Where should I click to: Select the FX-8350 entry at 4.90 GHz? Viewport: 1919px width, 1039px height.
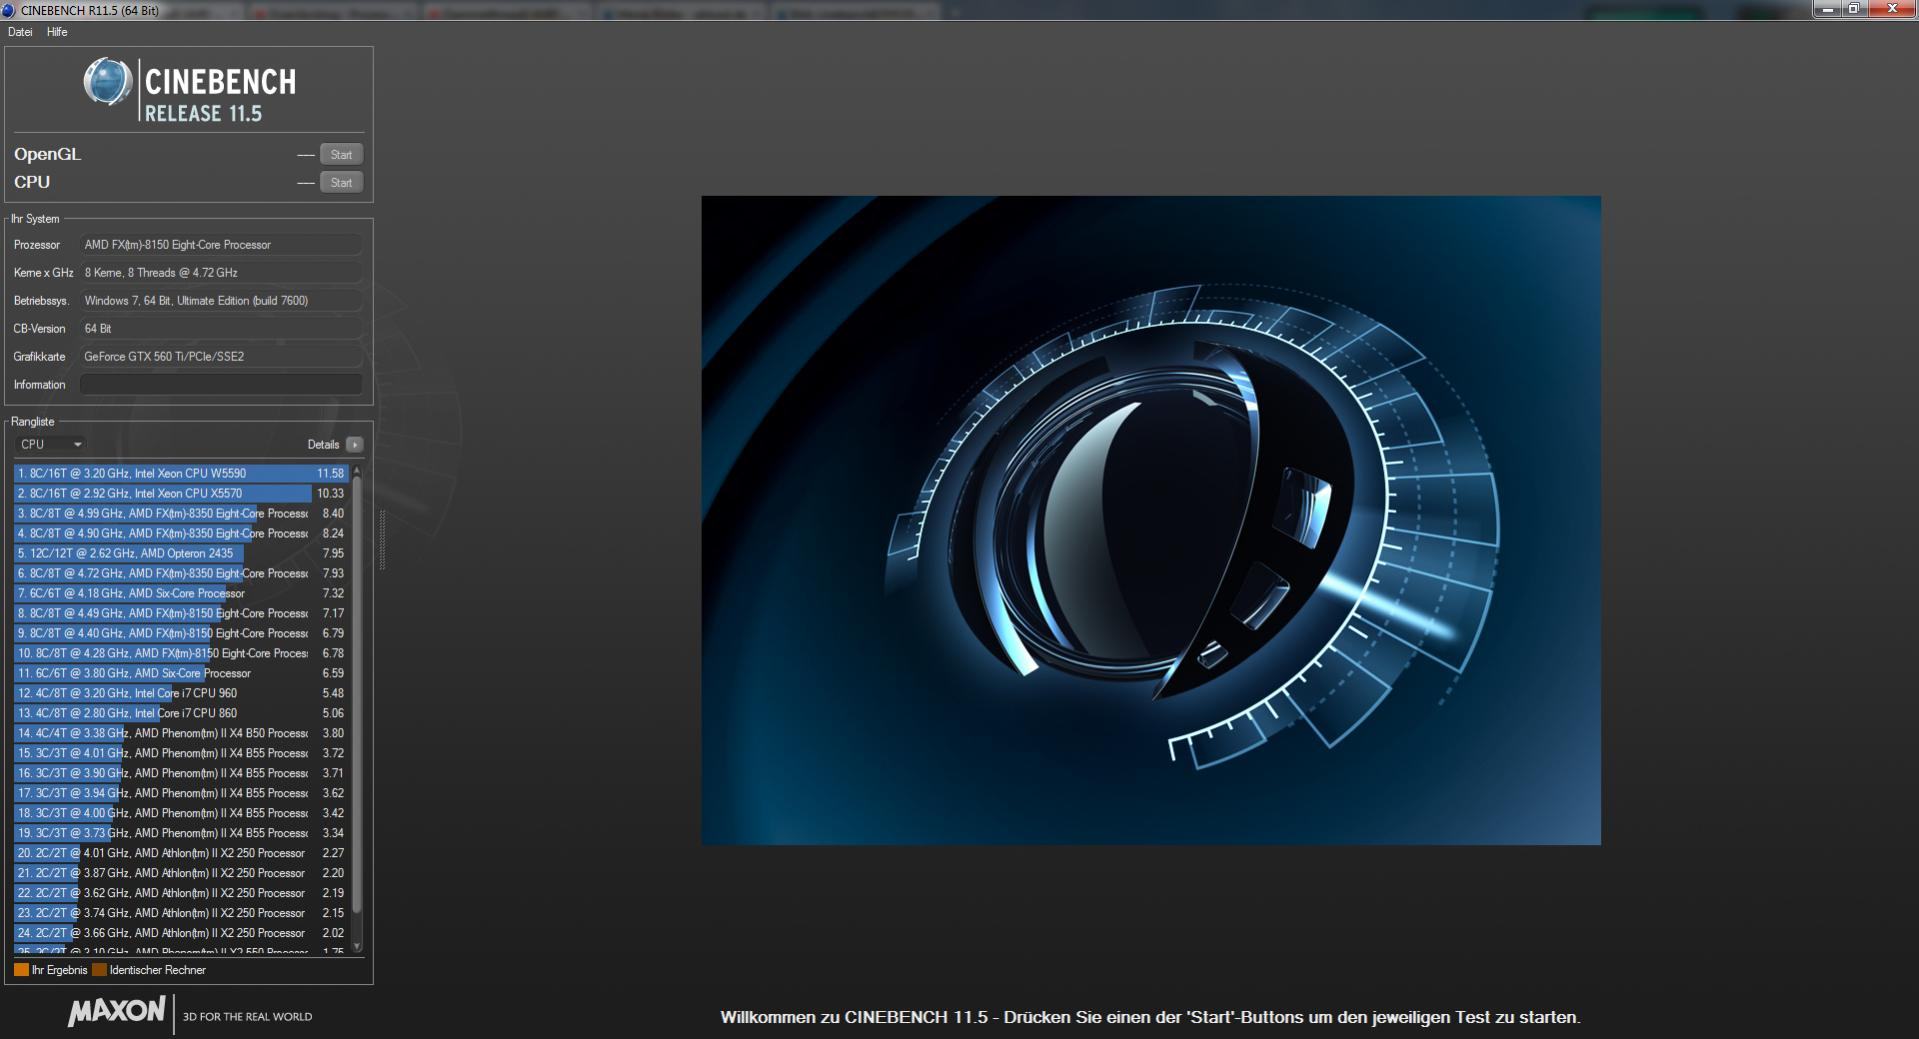[181, 533]
